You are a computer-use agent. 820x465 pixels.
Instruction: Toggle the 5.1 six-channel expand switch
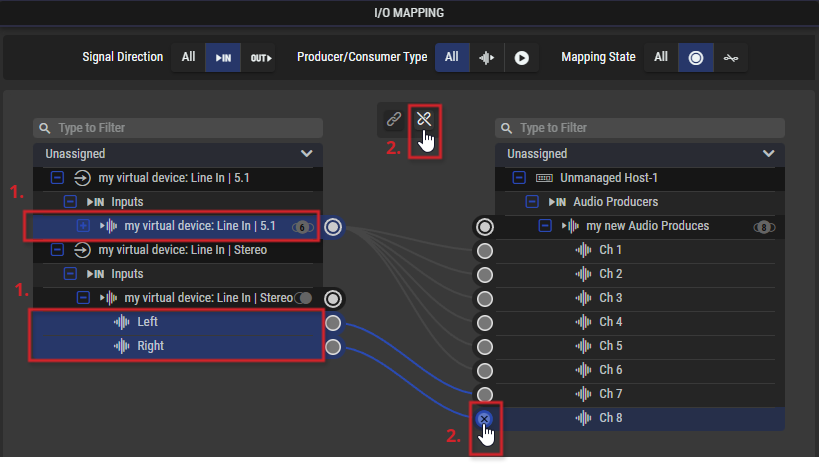point(303,227)
